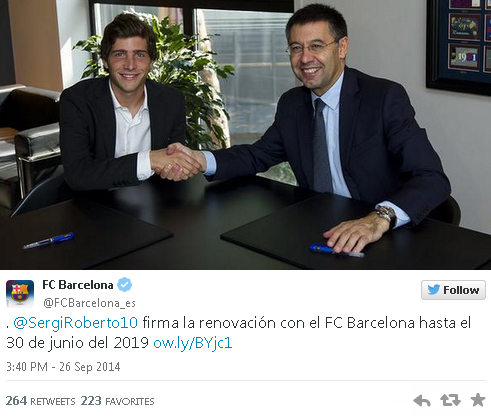Click the tweet text about renovación
The height and width of the screenshot is (416, 491).
click(x=239, y=333)
